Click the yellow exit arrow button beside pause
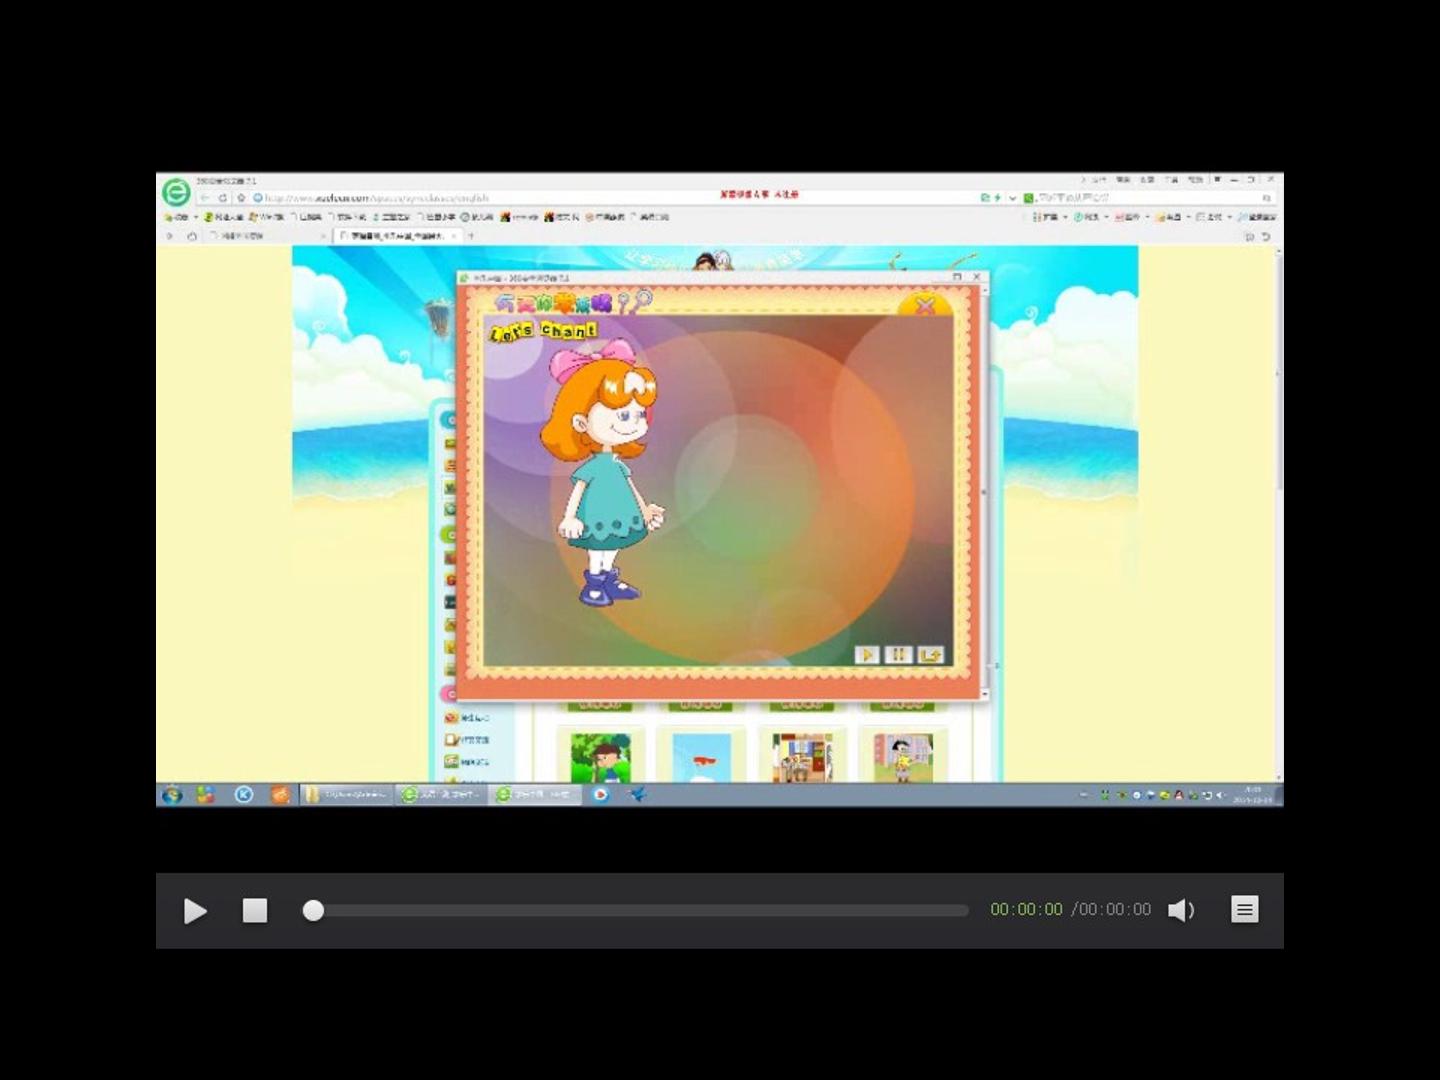The height and width of the screenshot is (1080, 1440). 930,655
